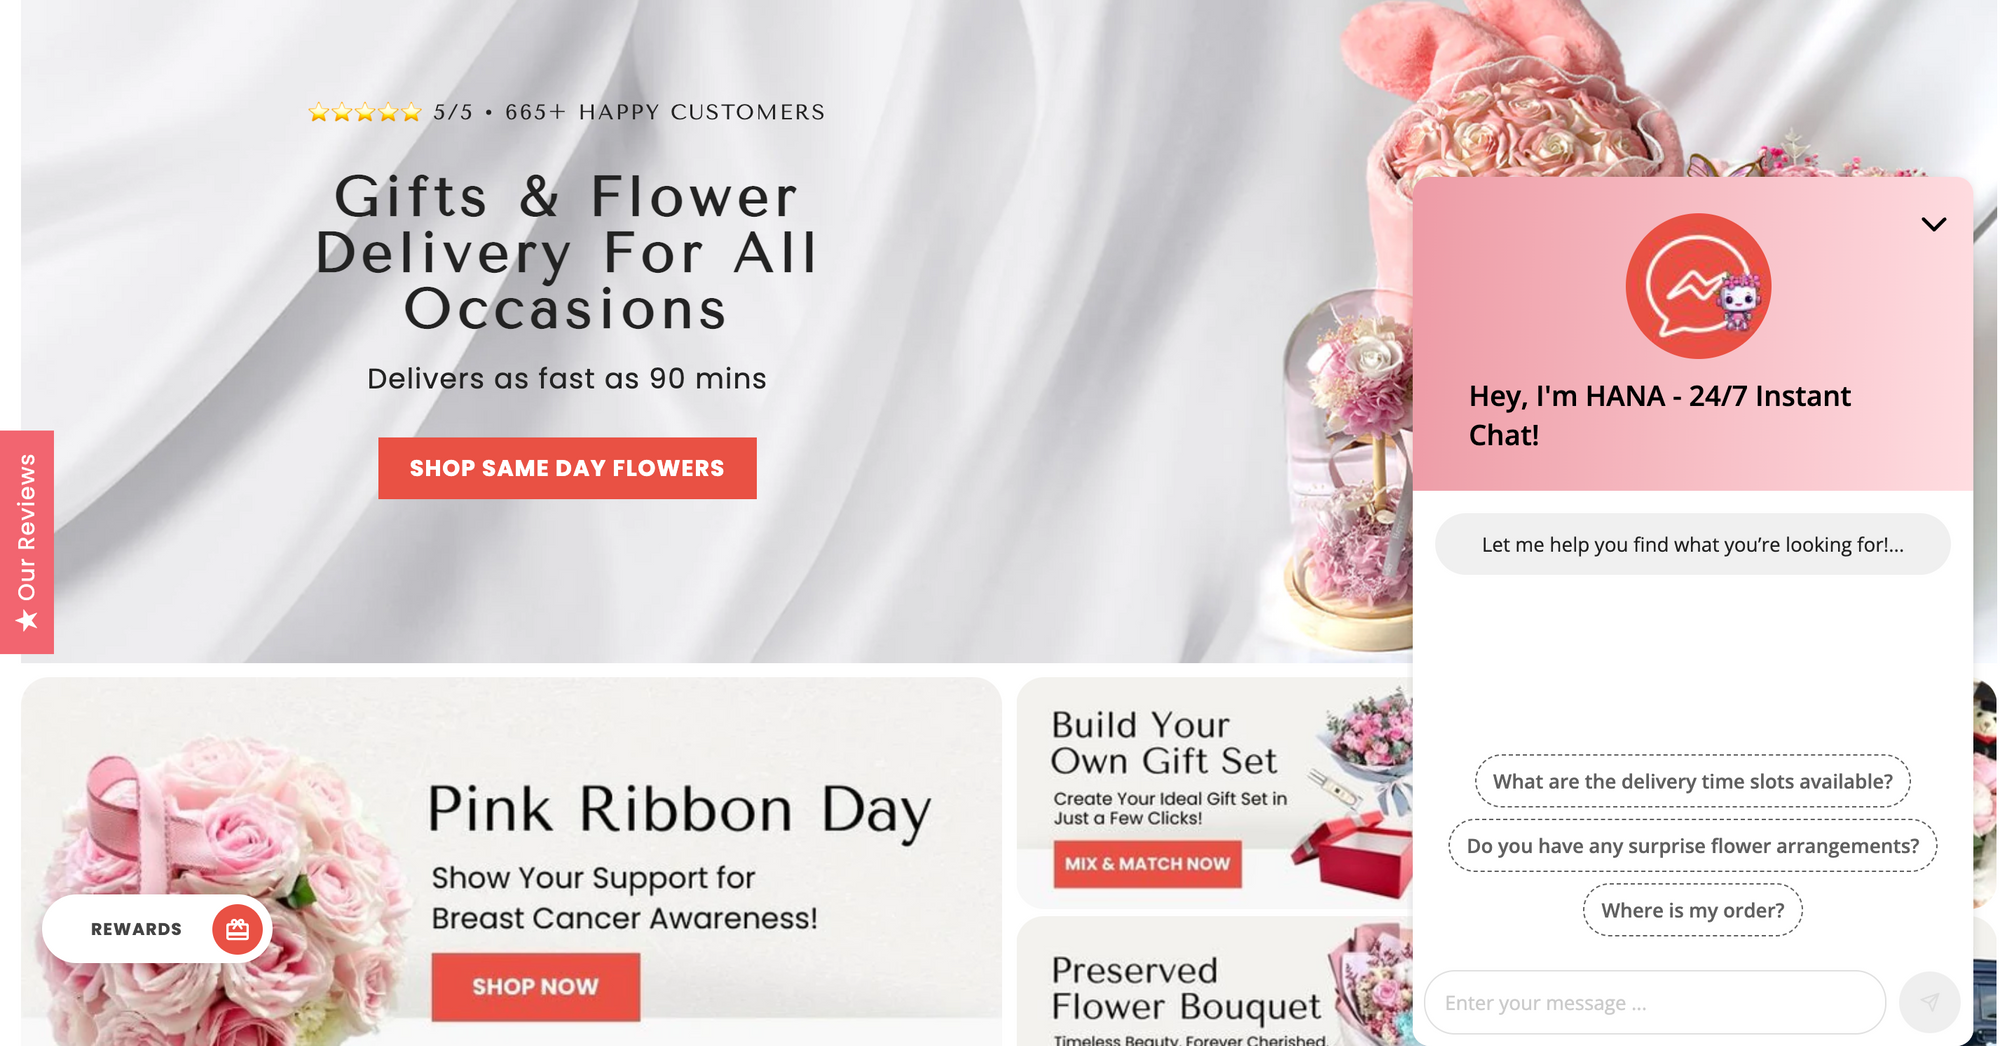Click the Let me help you find message
This screenshot has height=1046, width=2000.
(x=1692, y=544)
